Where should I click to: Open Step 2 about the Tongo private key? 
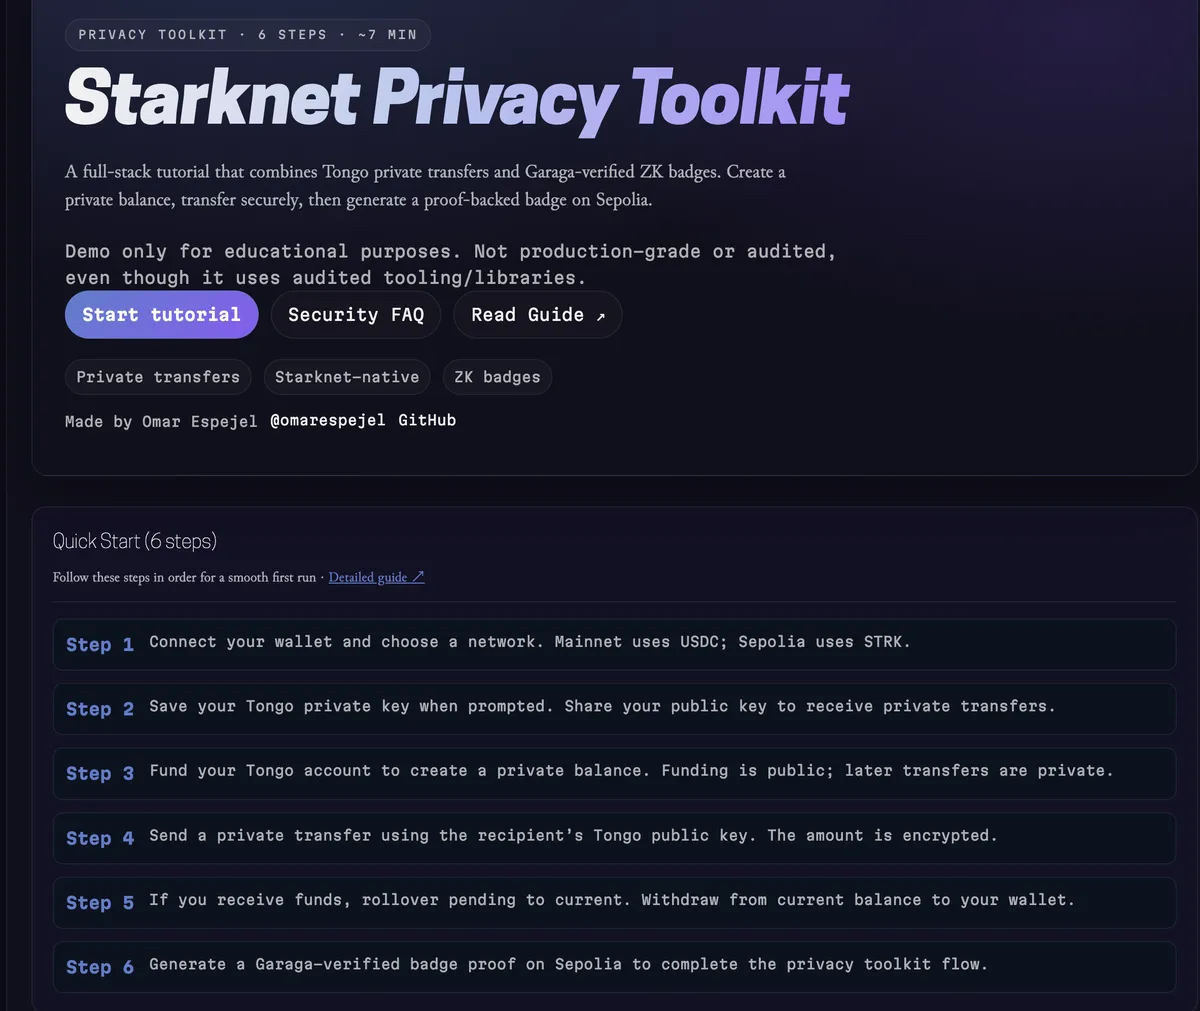pyautogui.click(x=613, y=709)
